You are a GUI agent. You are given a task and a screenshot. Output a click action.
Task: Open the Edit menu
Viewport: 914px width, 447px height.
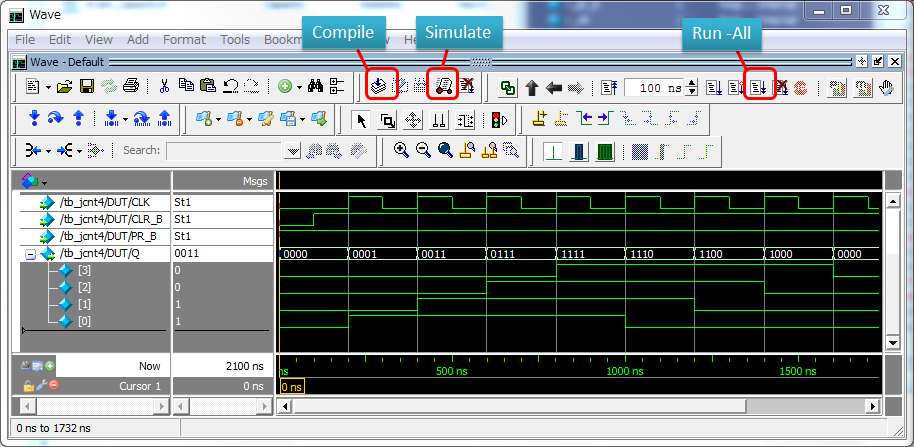(59, 40)
